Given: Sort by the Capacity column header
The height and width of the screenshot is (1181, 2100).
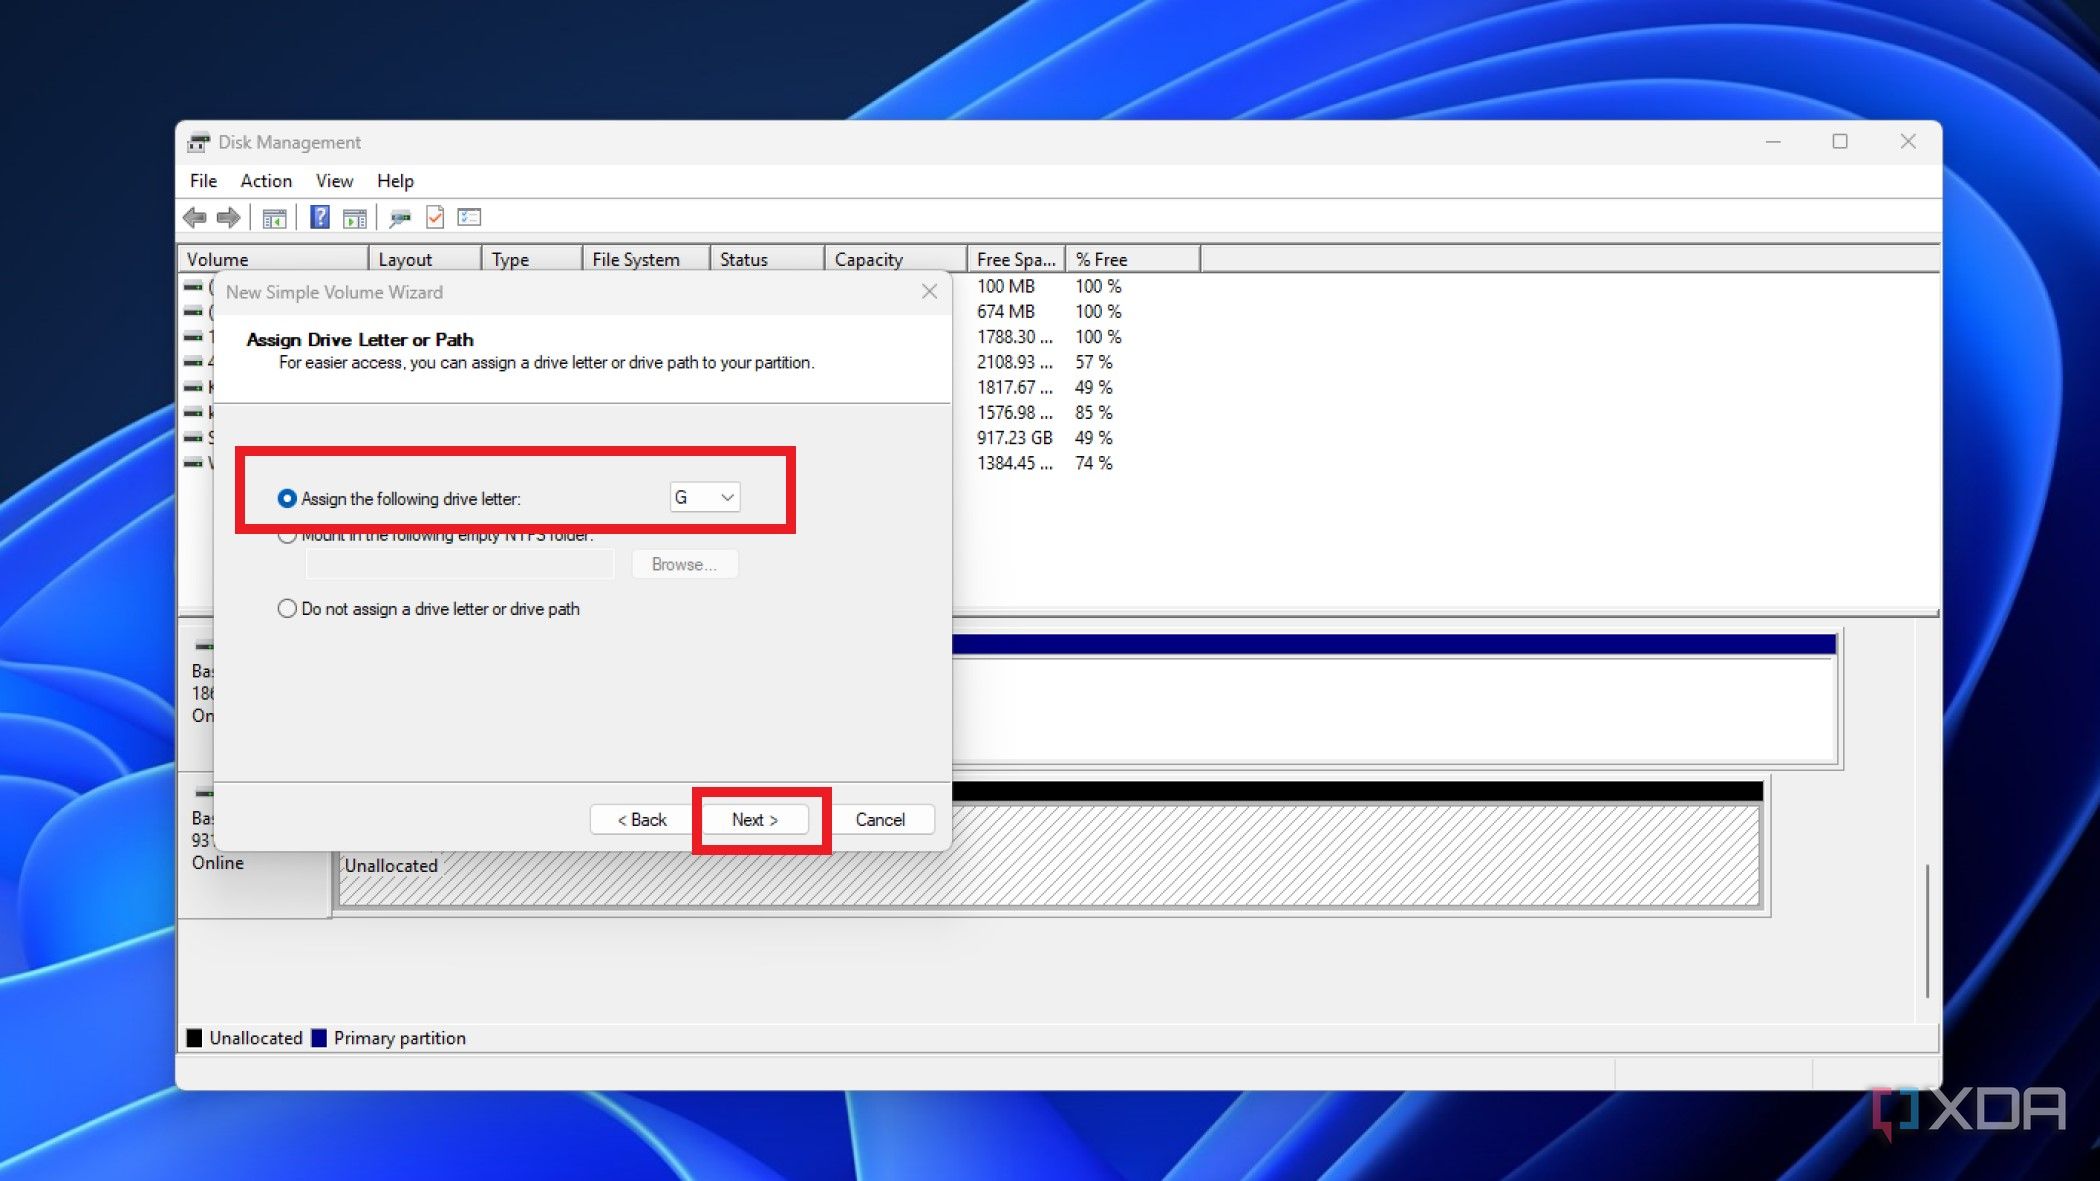Looking at the screenshot, I should pos(896,259).
